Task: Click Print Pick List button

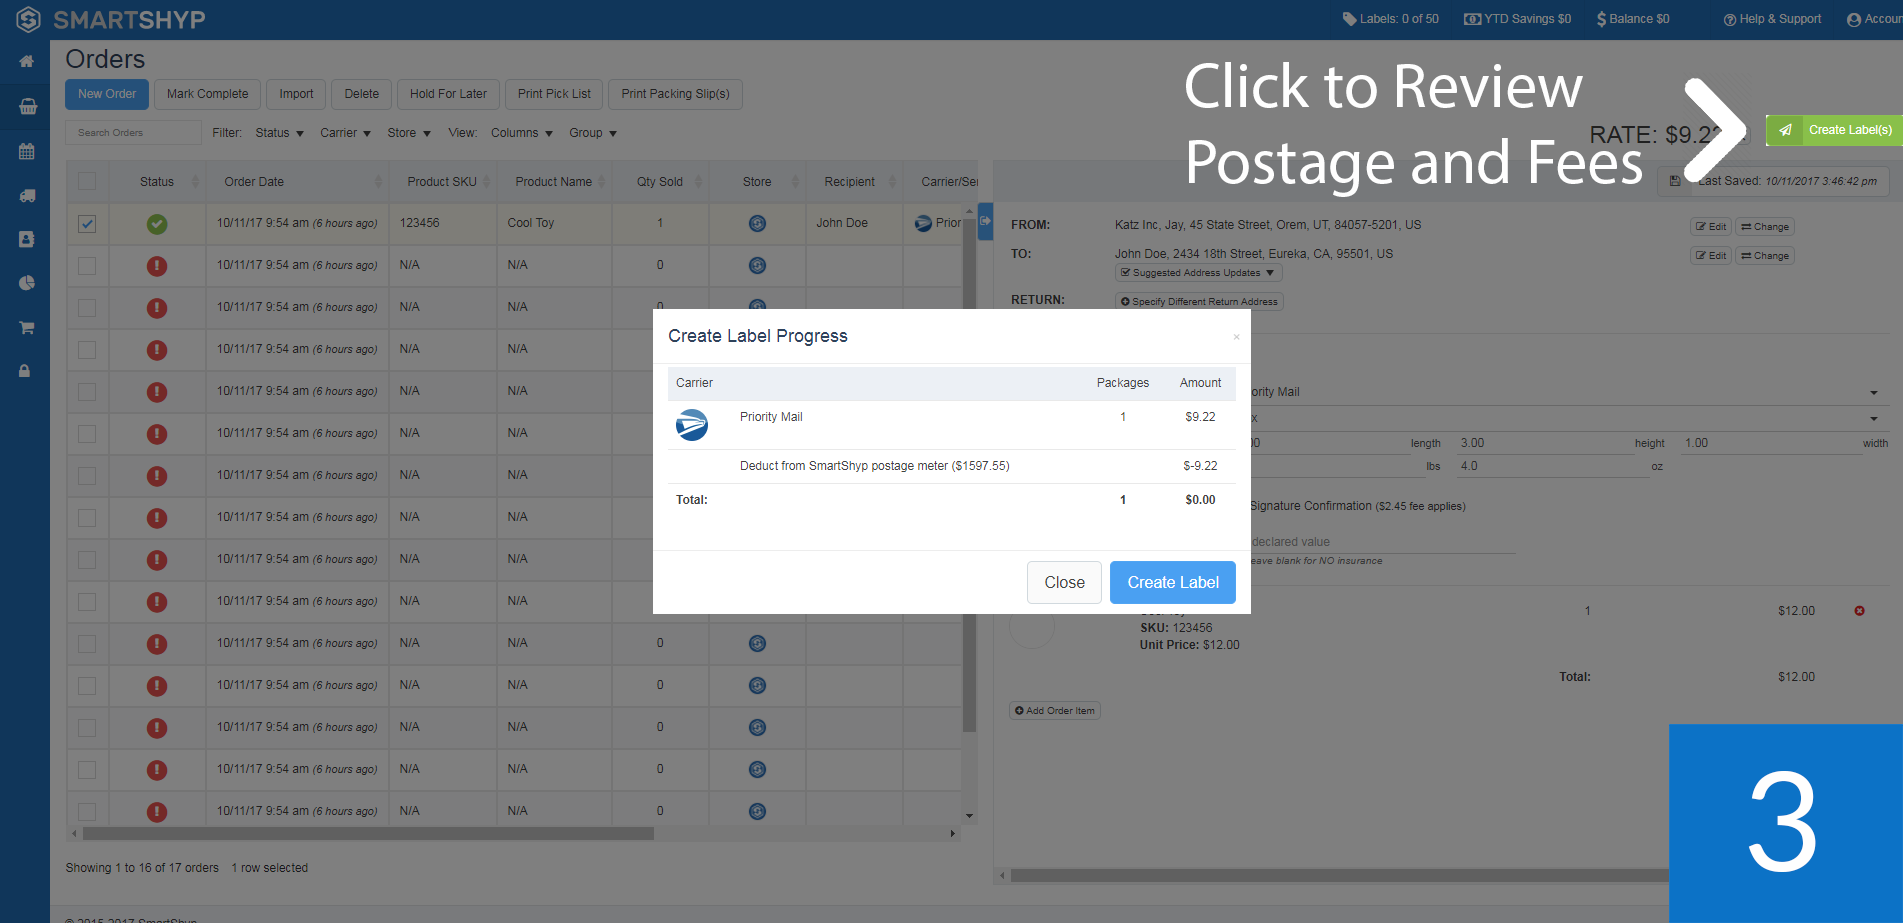Action: point(554,94)
